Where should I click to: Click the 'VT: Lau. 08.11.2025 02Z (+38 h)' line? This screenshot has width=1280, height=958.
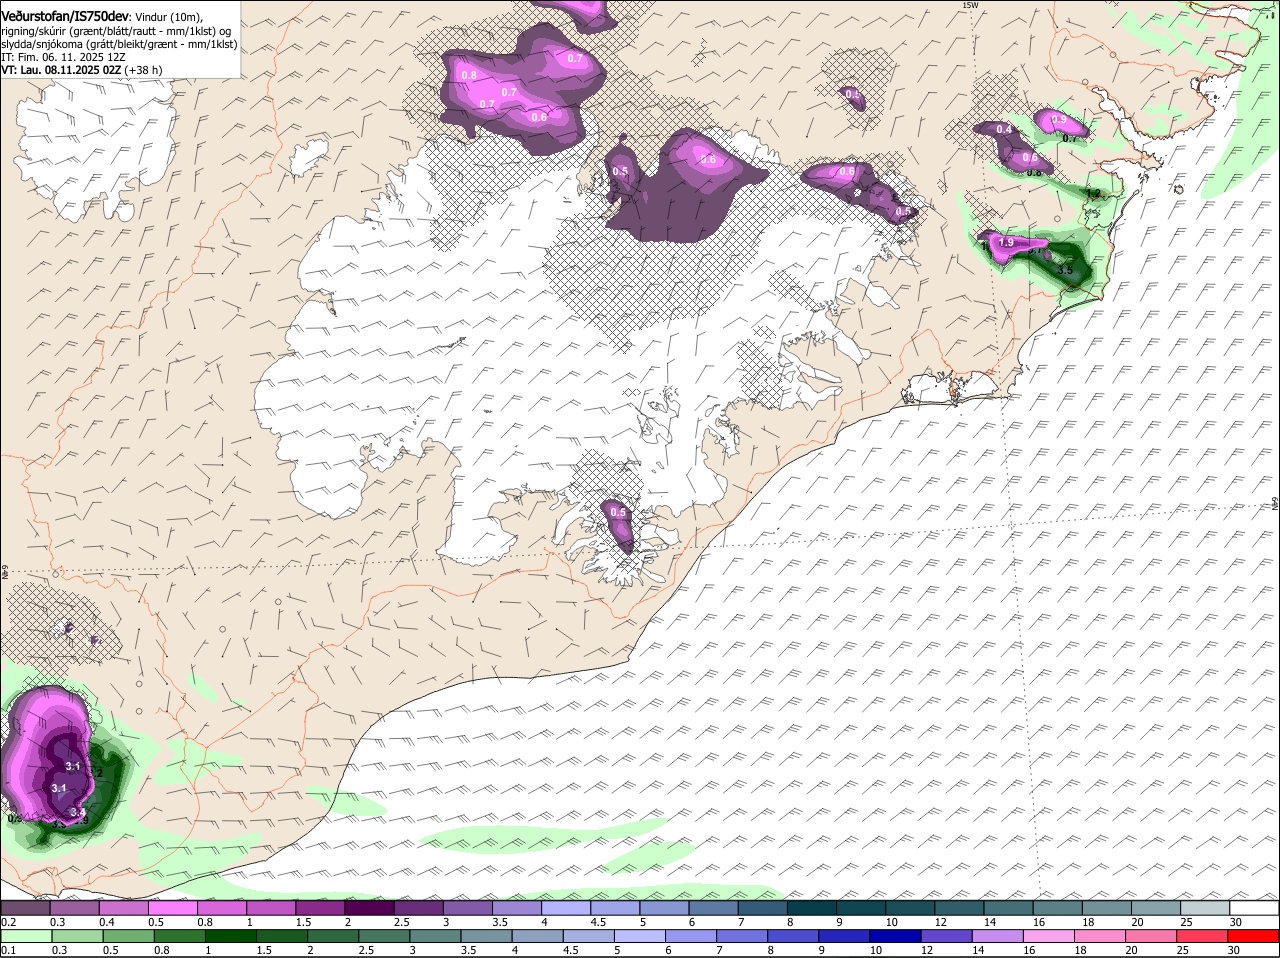82,70
